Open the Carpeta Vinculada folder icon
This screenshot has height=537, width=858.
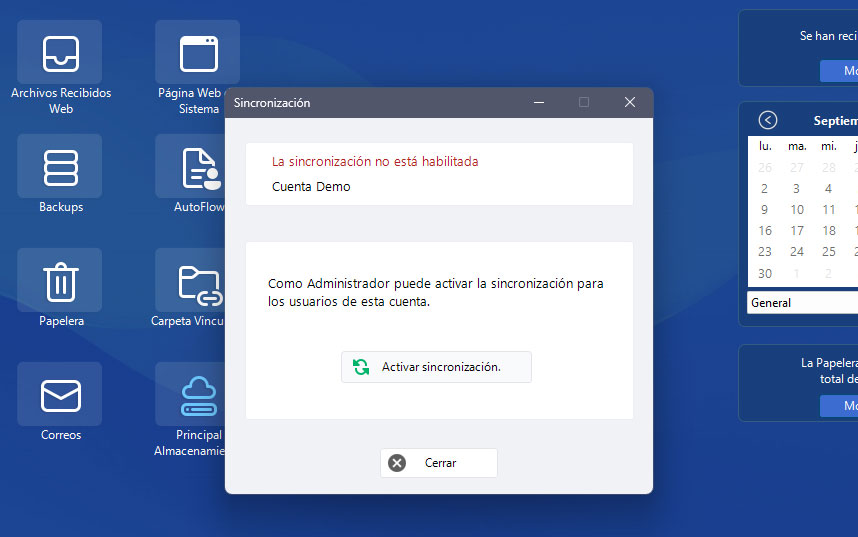190,280
